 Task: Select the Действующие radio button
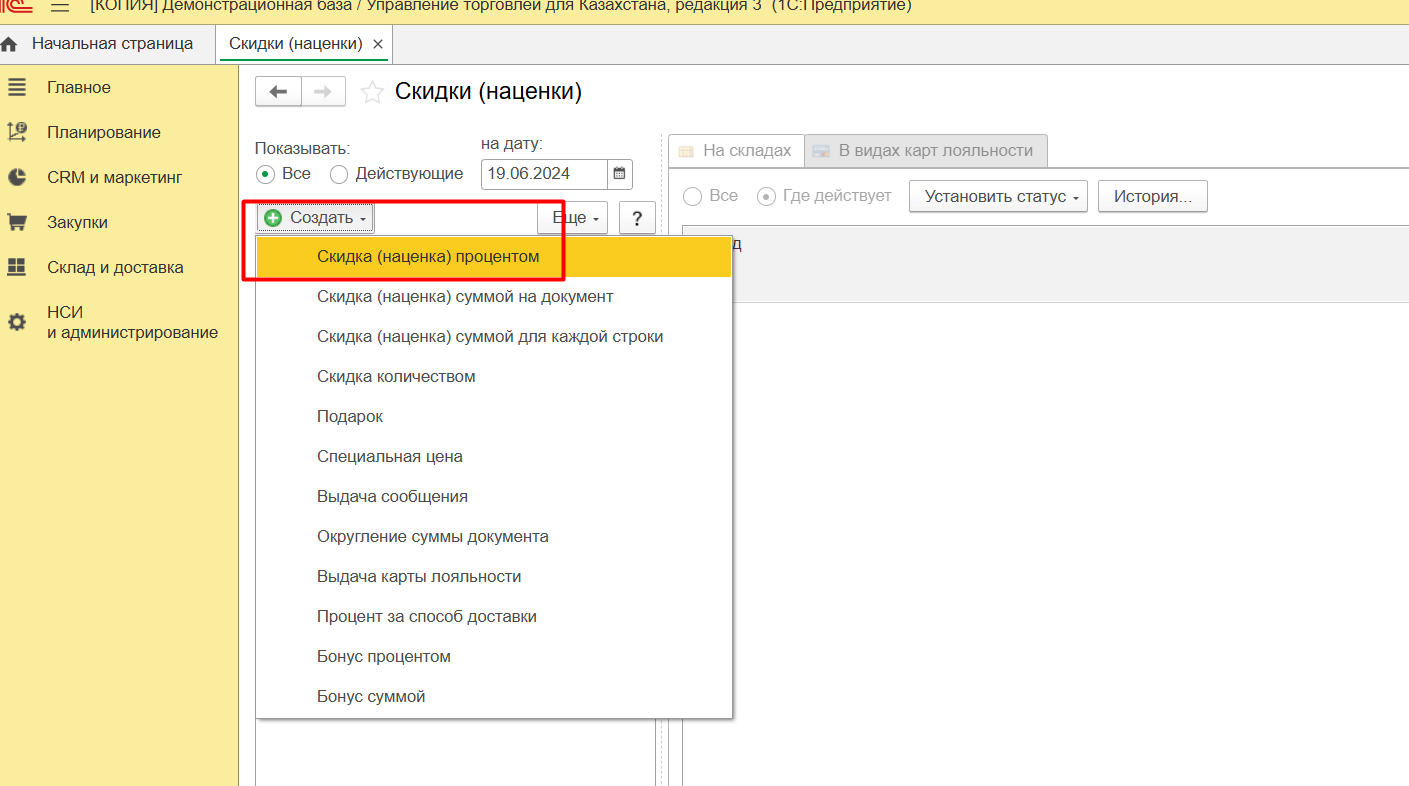point(339,174)
